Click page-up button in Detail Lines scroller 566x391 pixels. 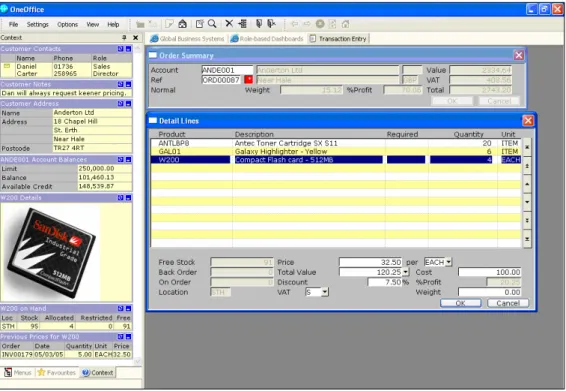[527, 166]
